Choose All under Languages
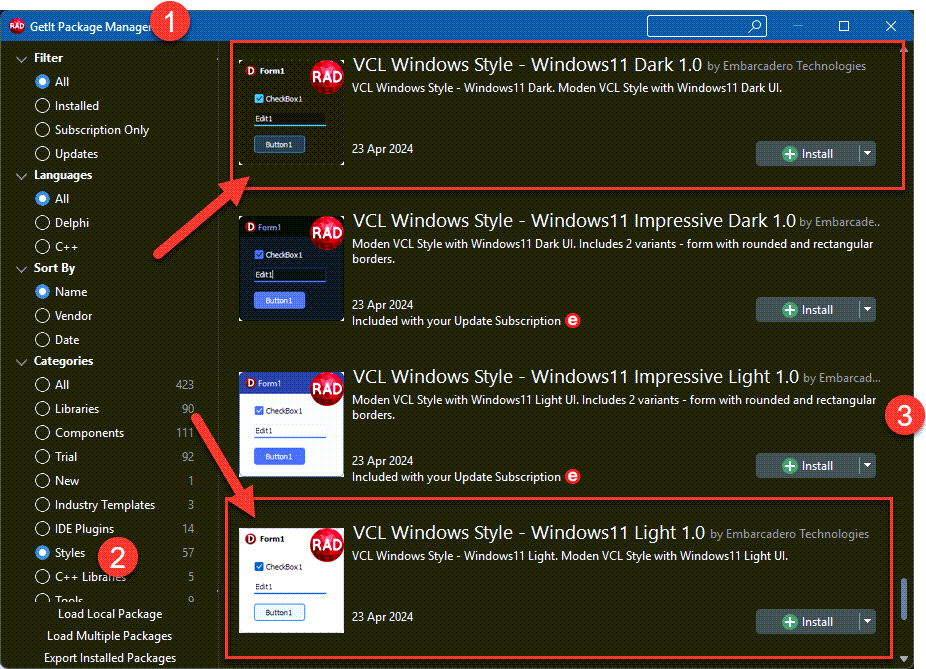926x669 pixels. pyautogui.click(x=42, y=198)
